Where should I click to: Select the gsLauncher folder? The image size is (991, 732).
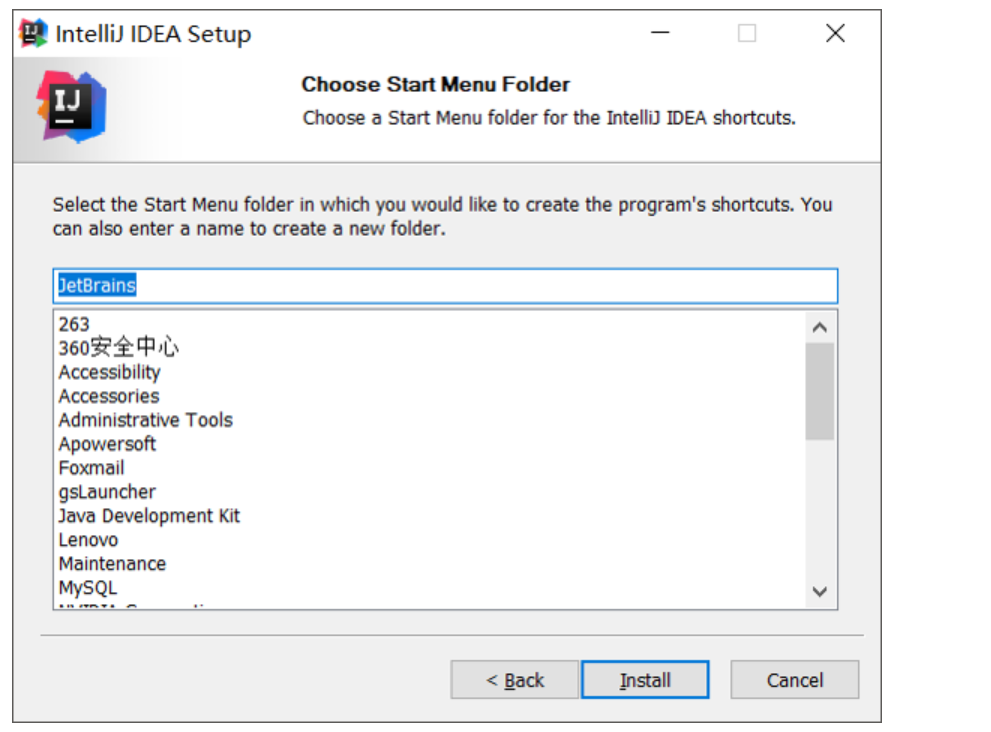pyautogui.click(x=107, y=492)
